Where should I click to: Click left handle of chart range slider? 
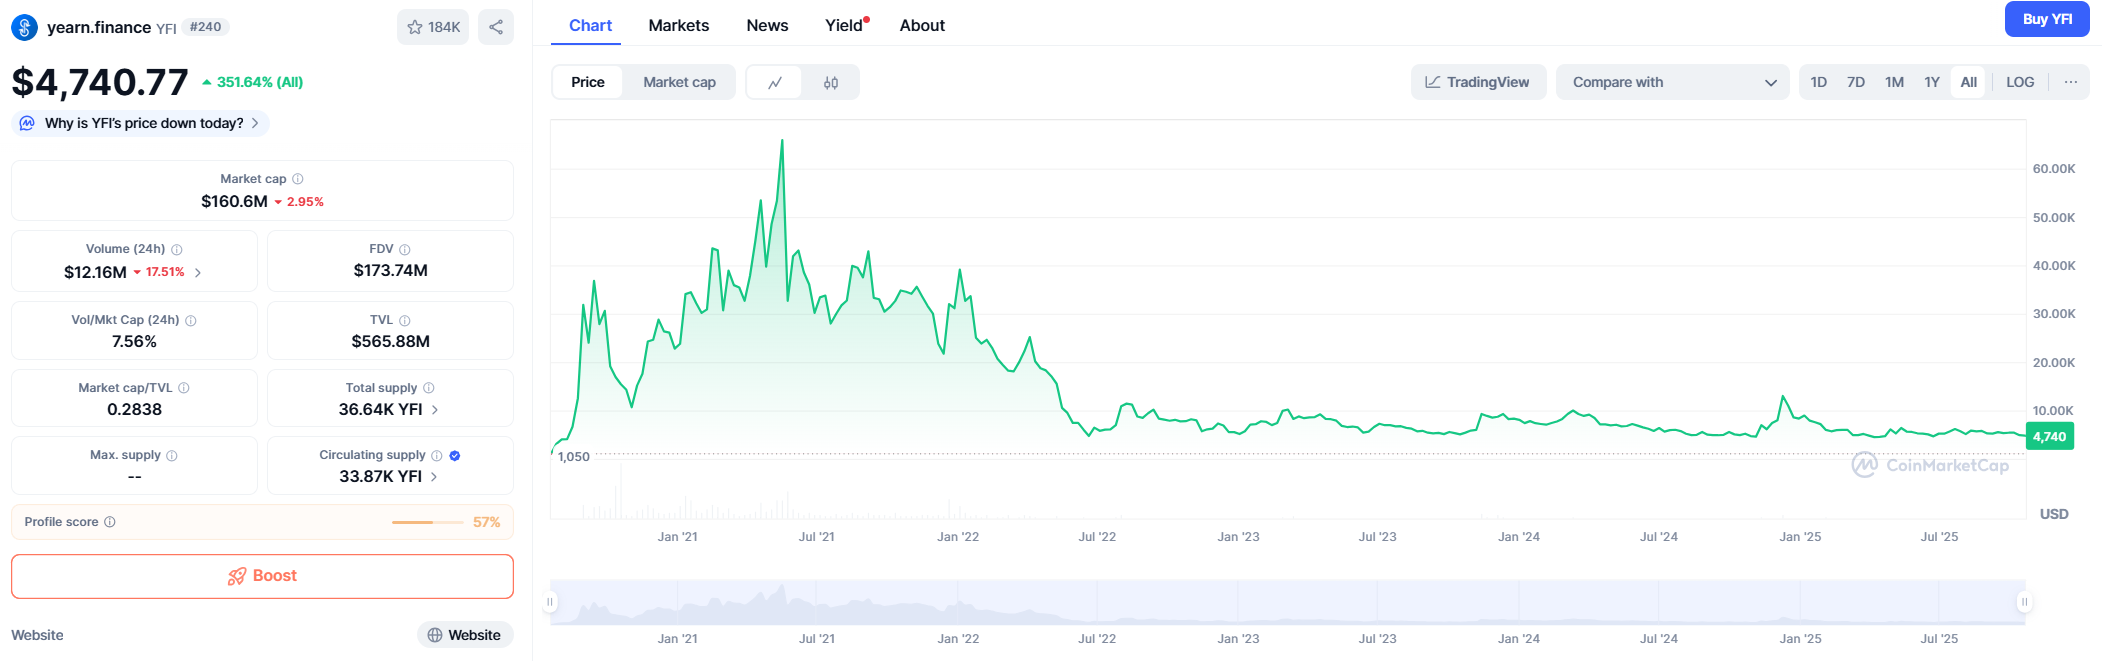[550, 602]
